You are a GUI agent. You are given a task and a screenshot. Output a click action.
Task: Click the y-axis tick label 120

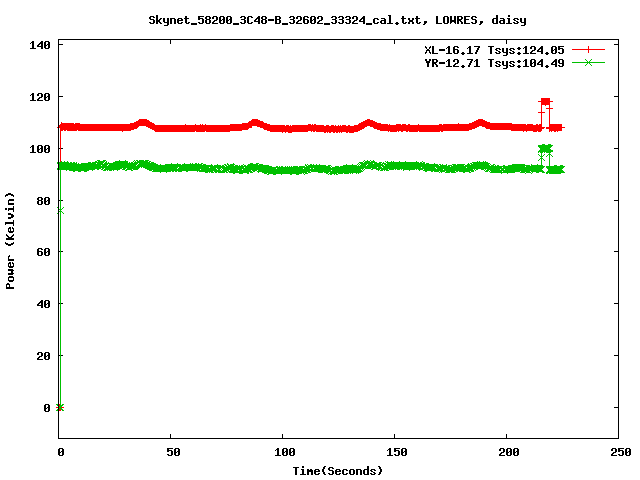[40, 97]
